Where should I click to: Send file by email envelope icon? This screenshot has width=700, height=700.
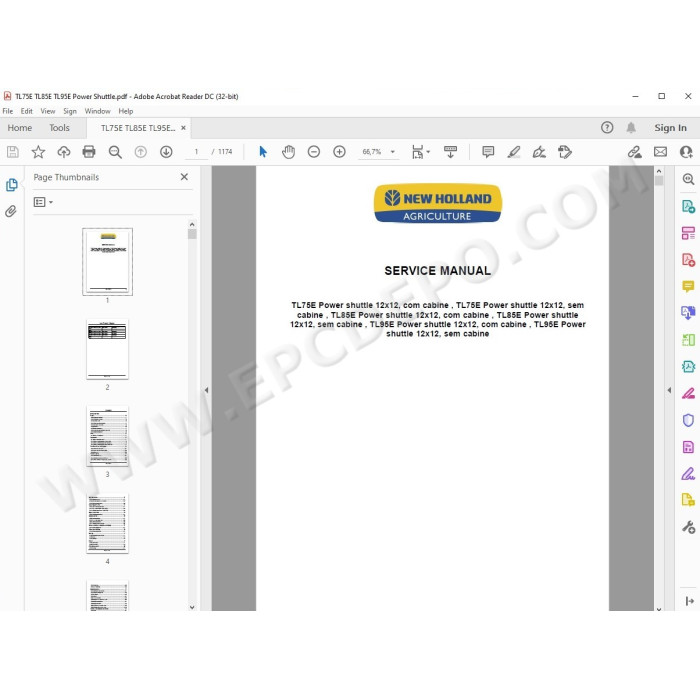[x=660, y=152]
